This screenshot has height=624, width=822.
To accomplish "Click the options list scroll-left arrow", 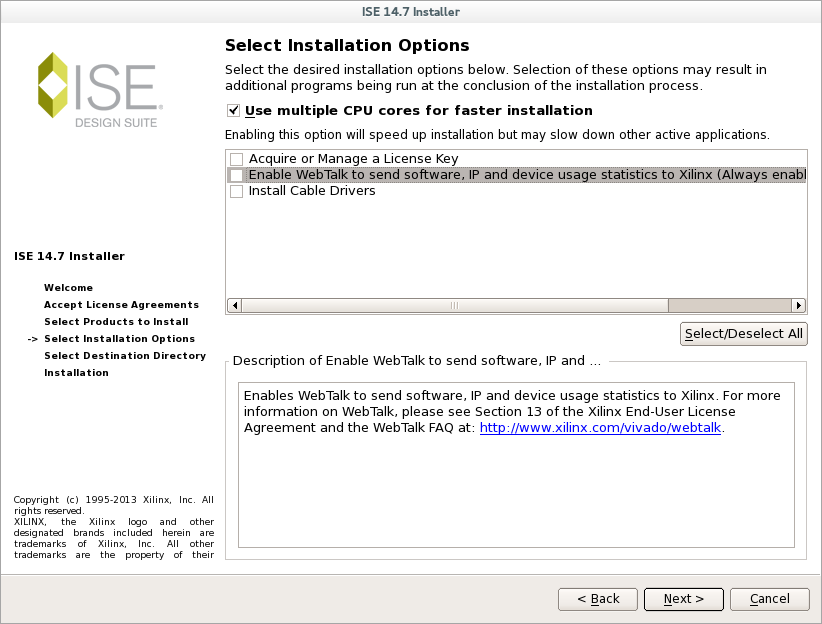I will (235, 305).
